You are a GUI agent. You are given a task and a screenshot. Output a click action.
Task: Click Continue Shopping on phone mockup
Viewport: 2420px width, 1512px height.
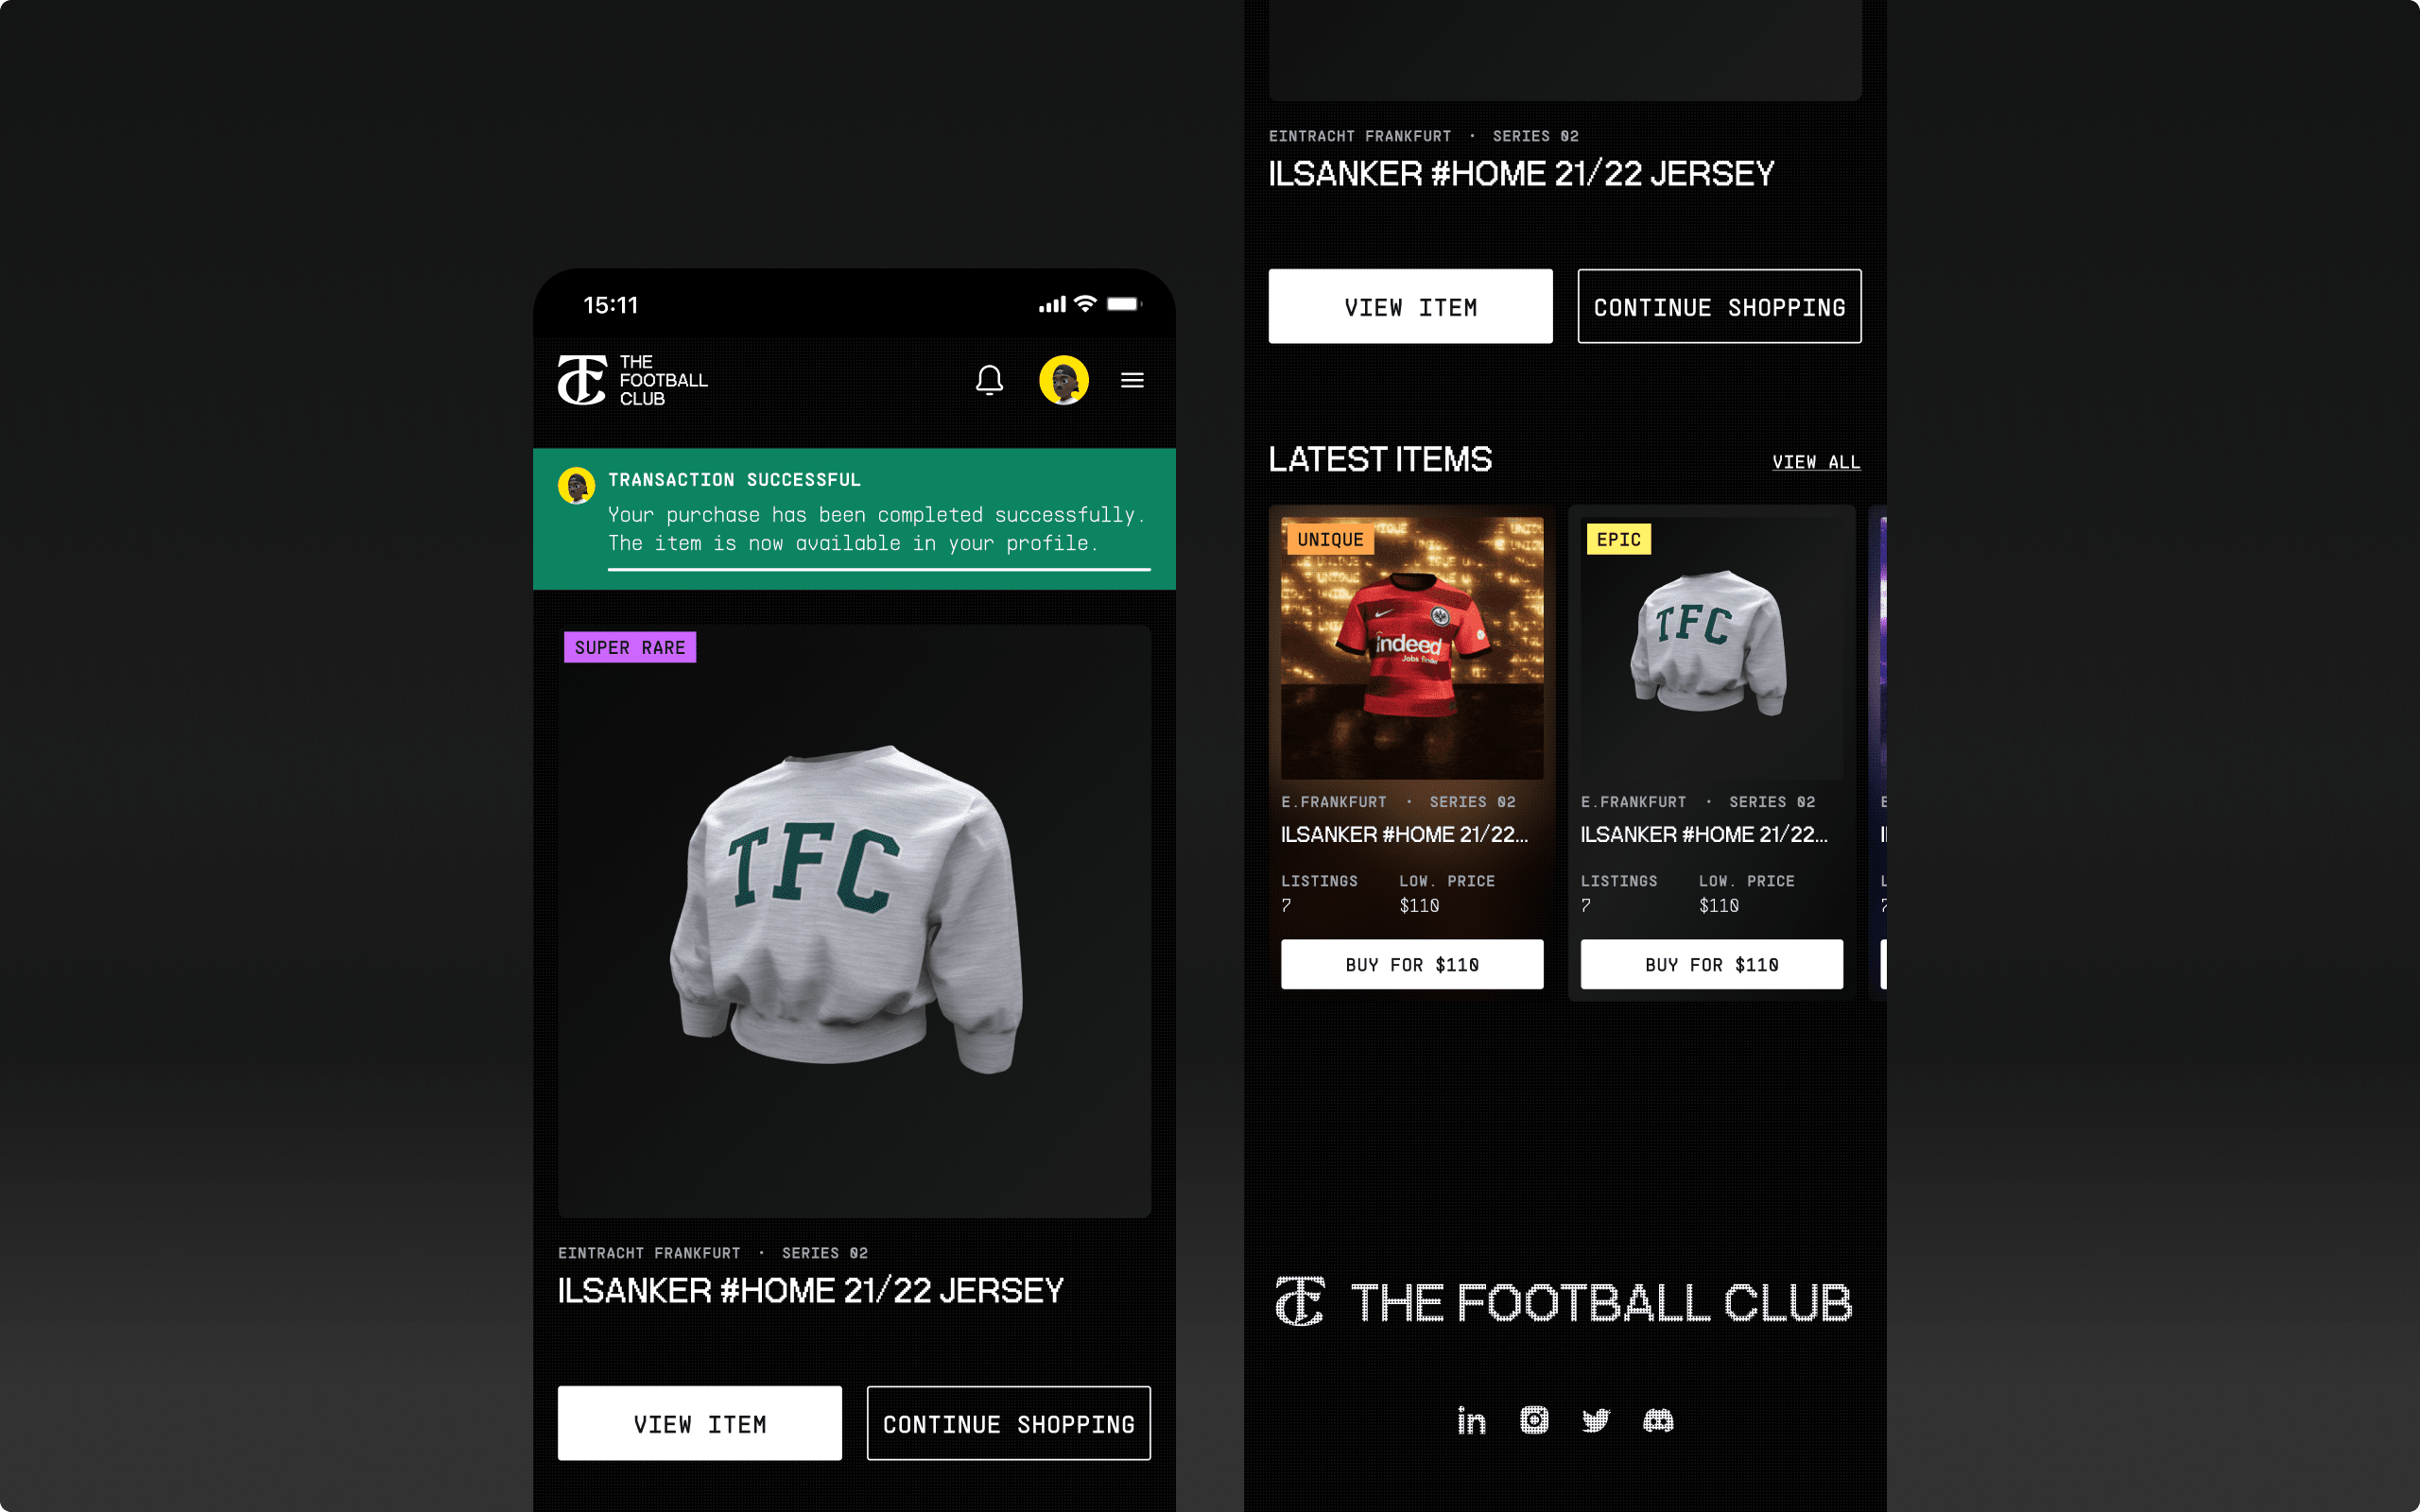[1008, 1423]
